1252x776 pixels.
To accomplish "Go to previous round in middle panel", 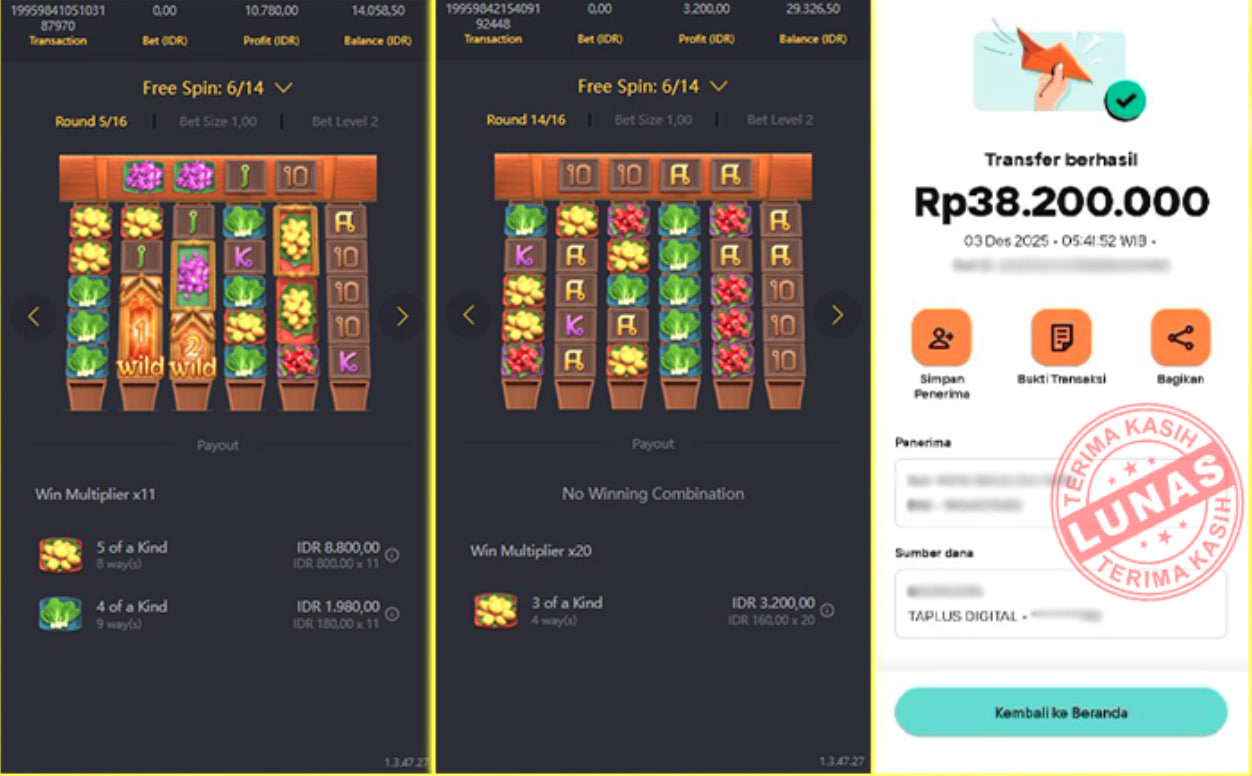I will coord(468,315).
